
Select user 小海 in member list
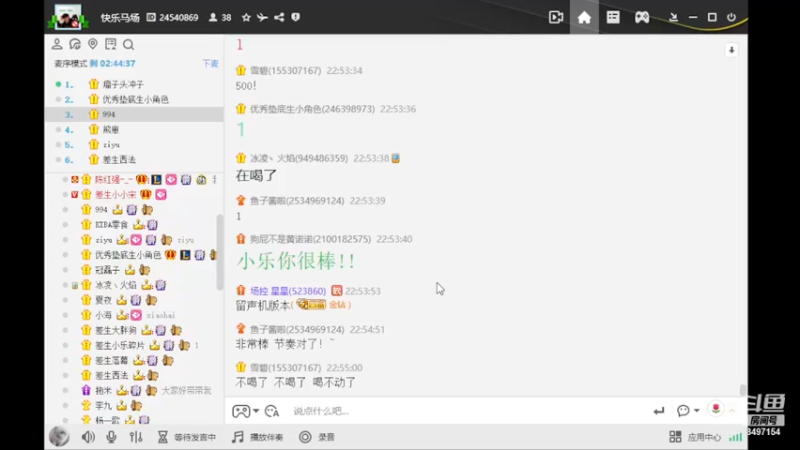coord(103,315)
